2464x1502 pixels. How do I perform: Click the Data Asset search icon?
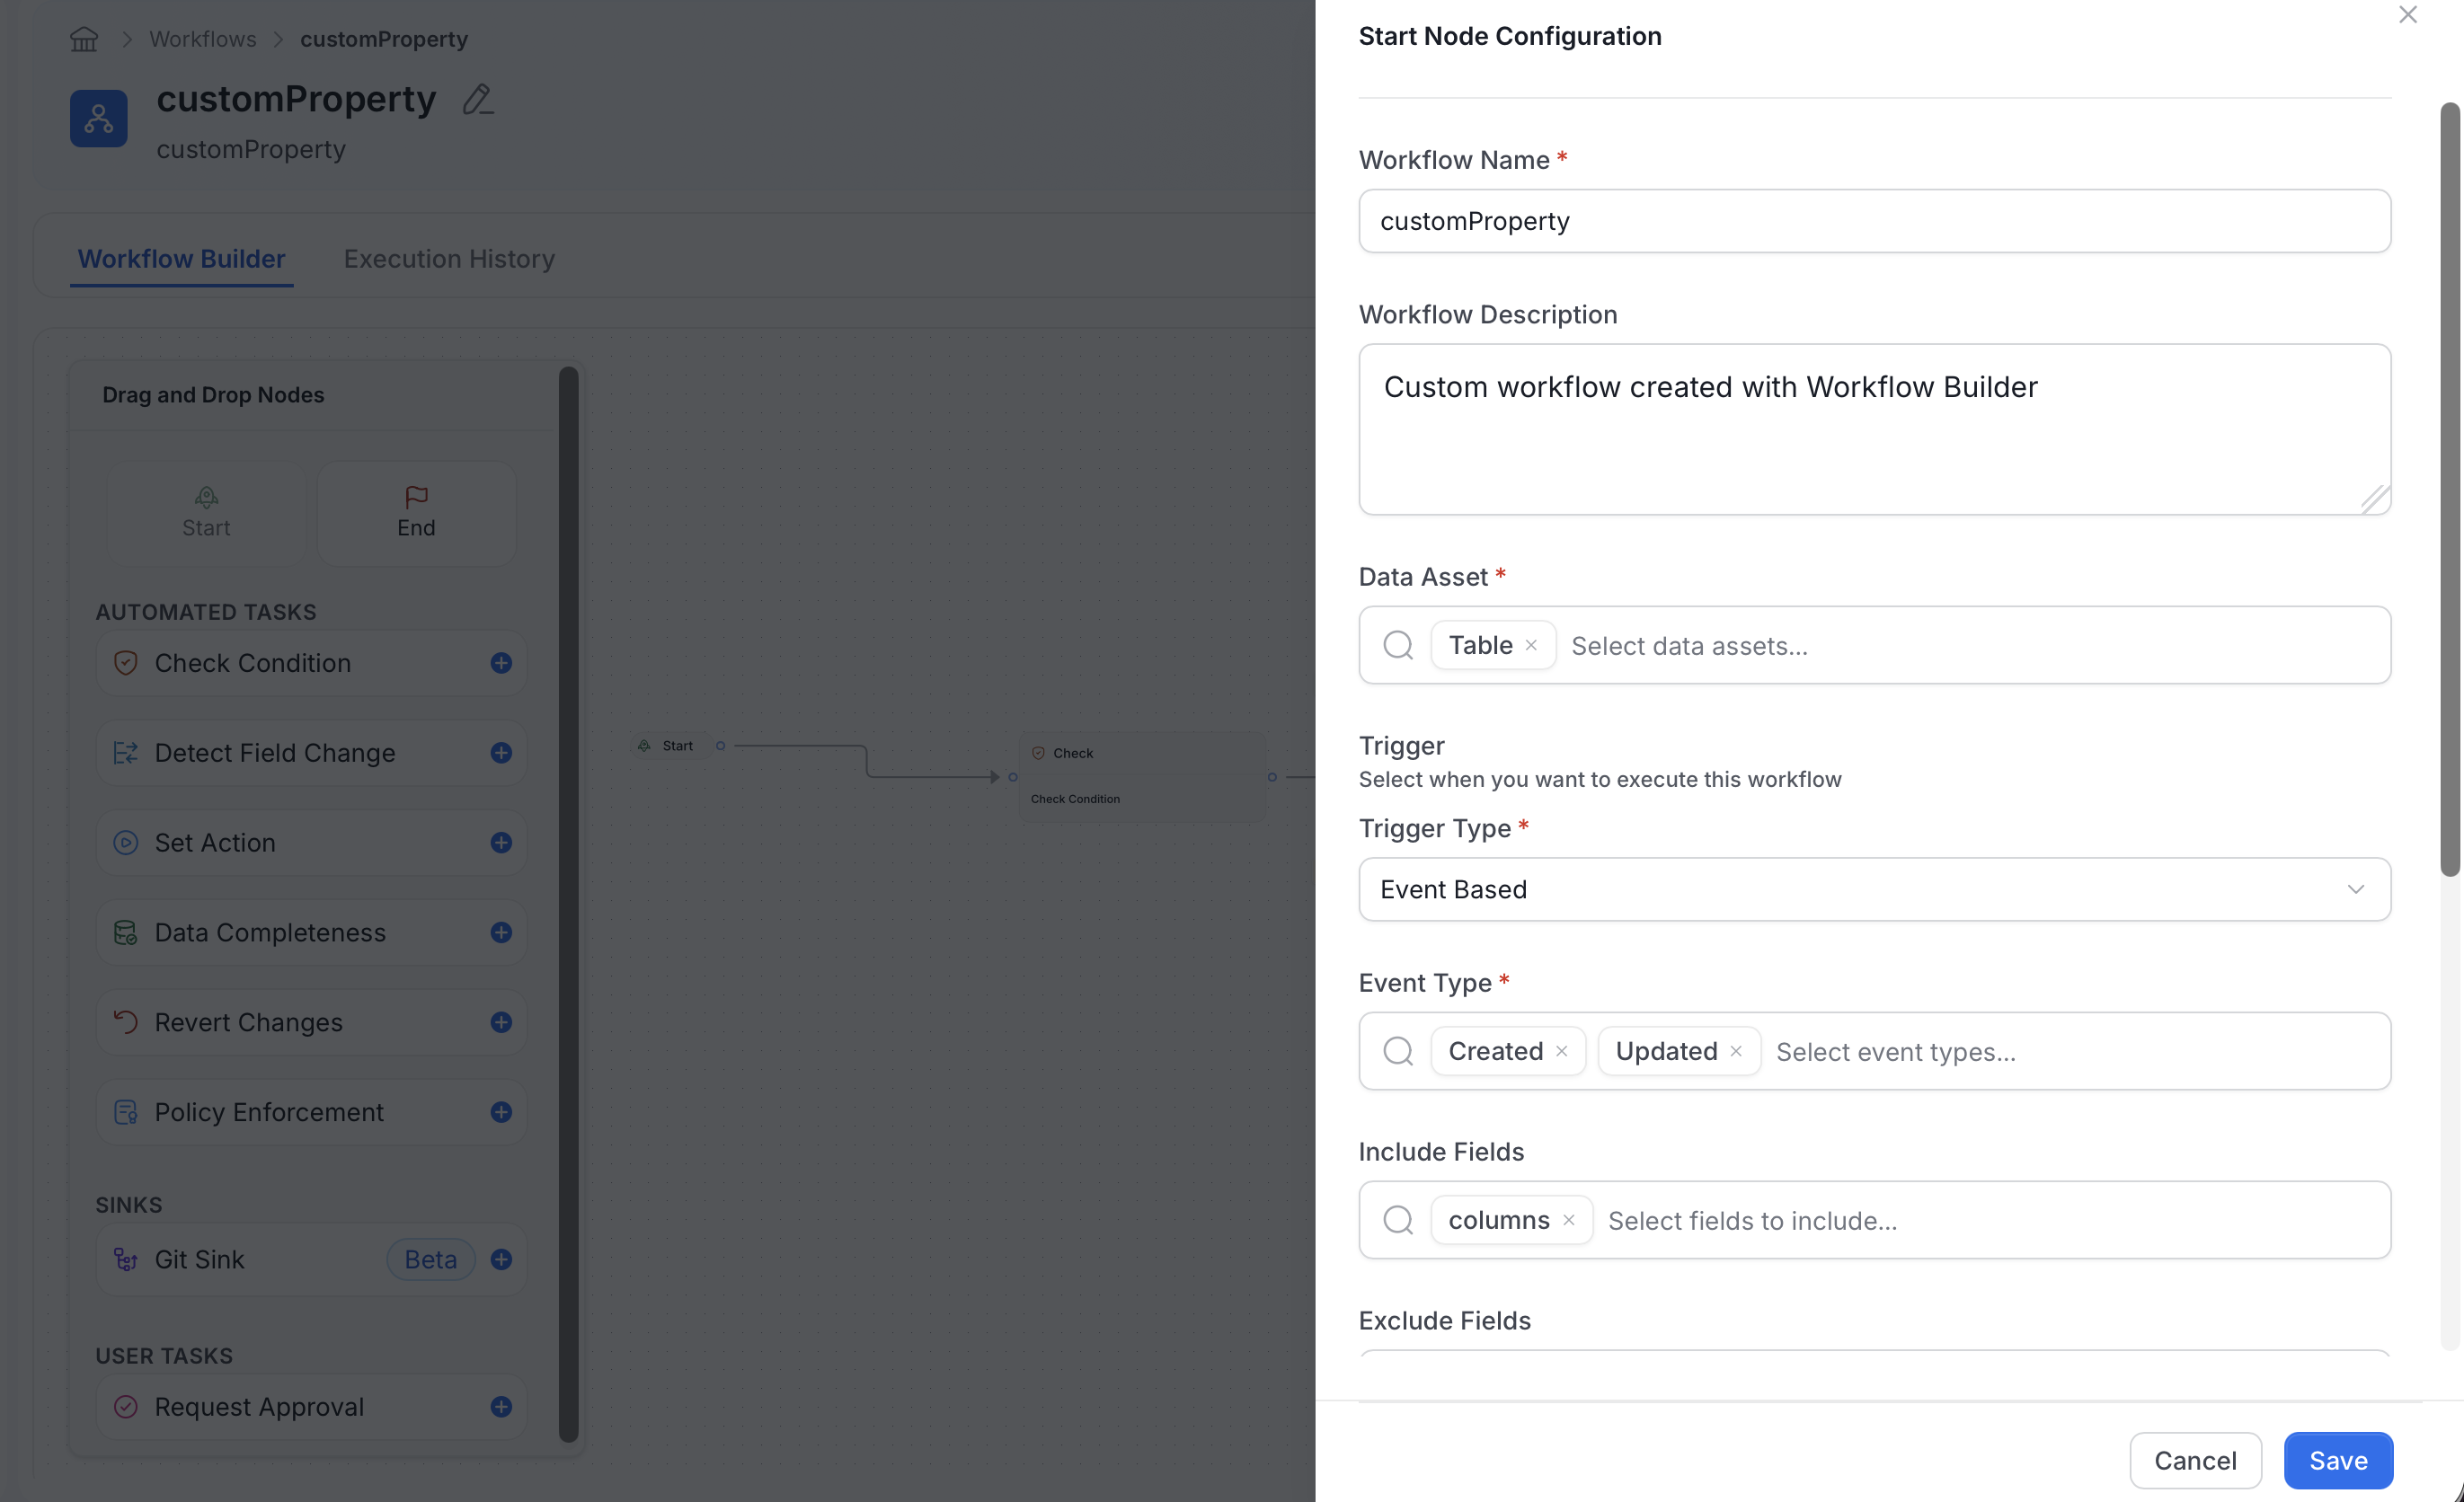(1398, 645)
